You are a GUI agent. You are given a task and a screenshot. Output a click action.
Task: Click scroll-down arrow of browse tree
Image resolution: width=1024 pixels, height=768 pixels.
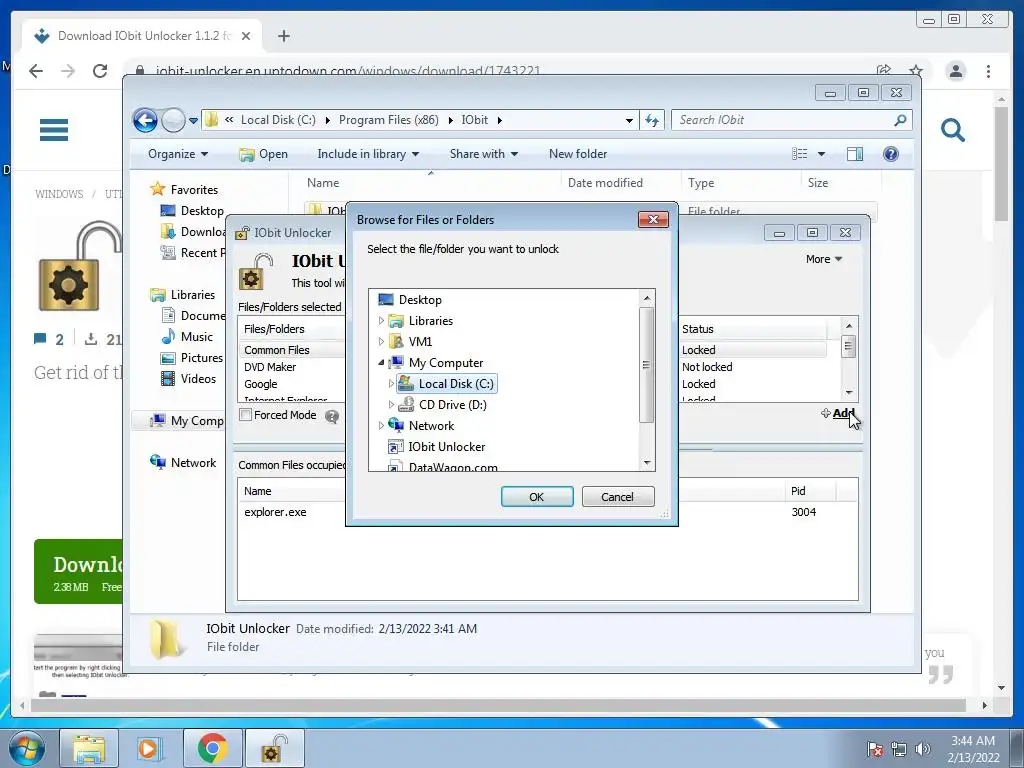click(x=647, y=463)
